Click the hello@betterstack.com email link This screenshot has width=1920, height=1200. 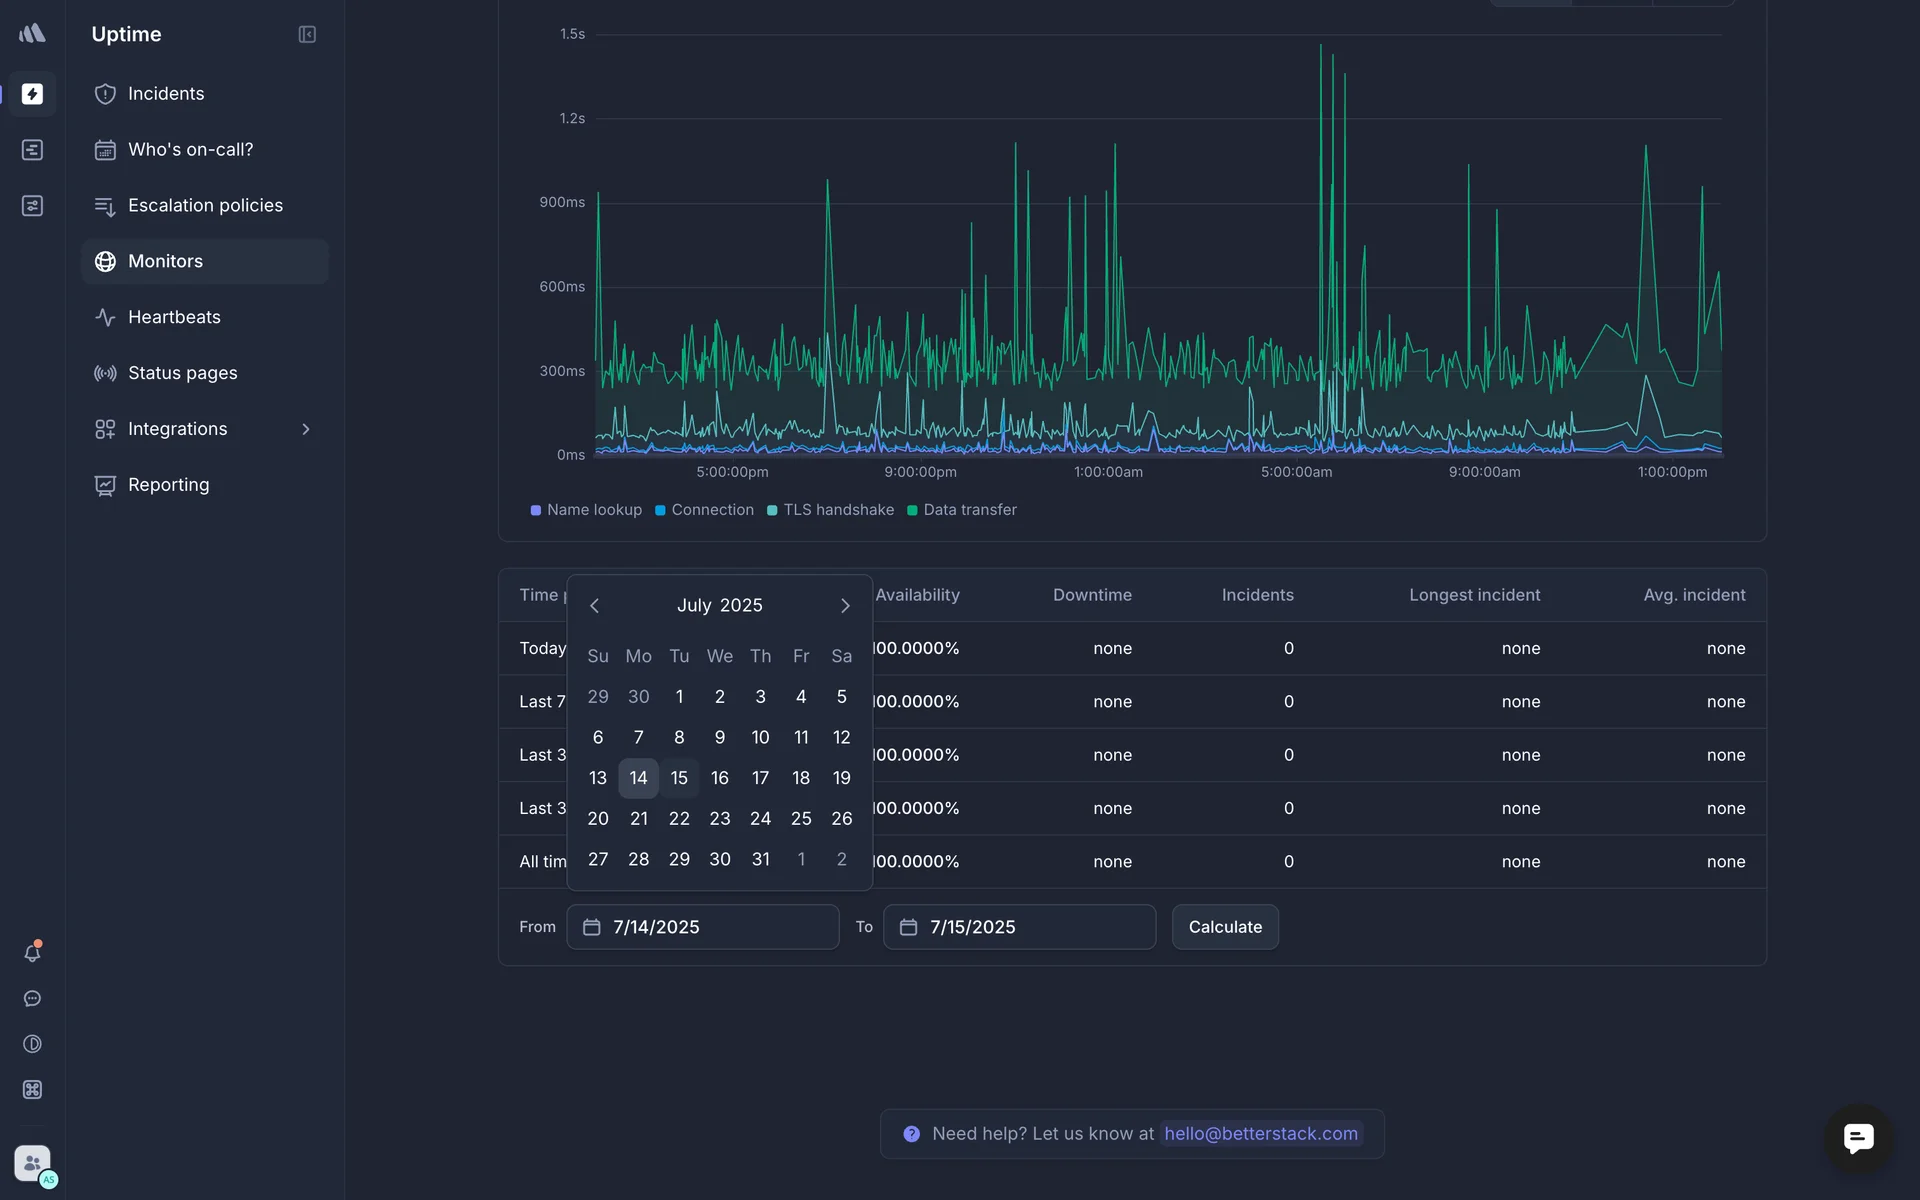point(1260,1134)
